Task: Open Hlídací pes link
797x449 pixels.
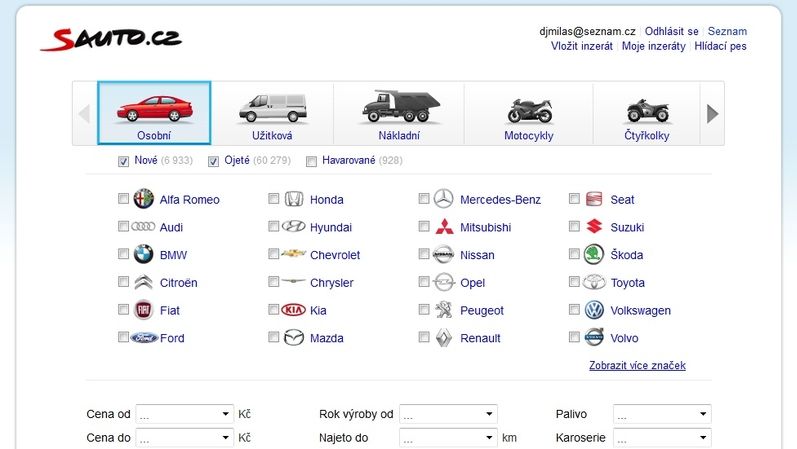Action: pyautogui.click(x=720, y=46)
